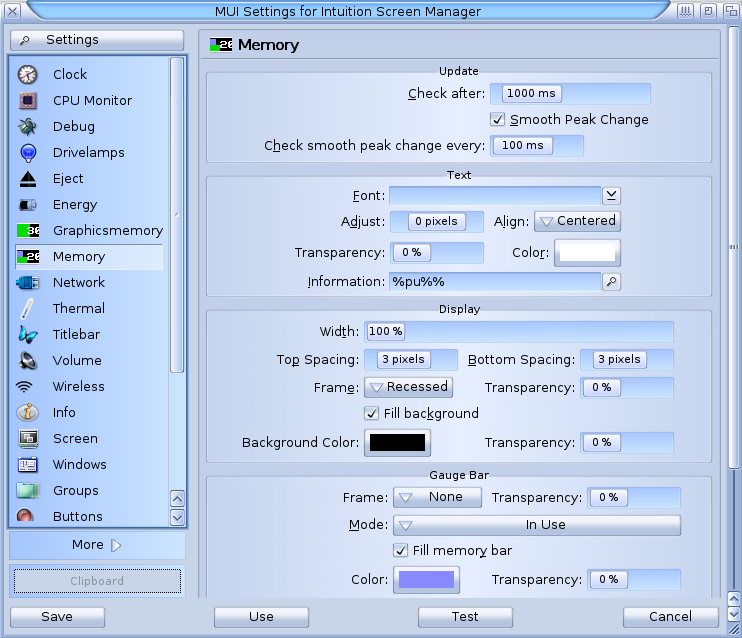Click the Save button
The width and height of the screenshot is (742, 638).
point(57,617)
